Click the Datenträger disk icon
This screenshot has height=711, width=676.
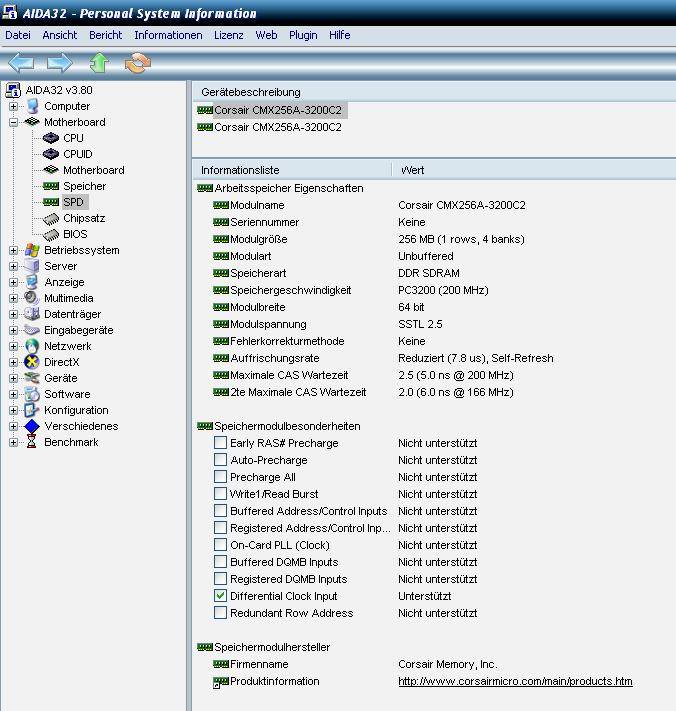pos(32,314)
